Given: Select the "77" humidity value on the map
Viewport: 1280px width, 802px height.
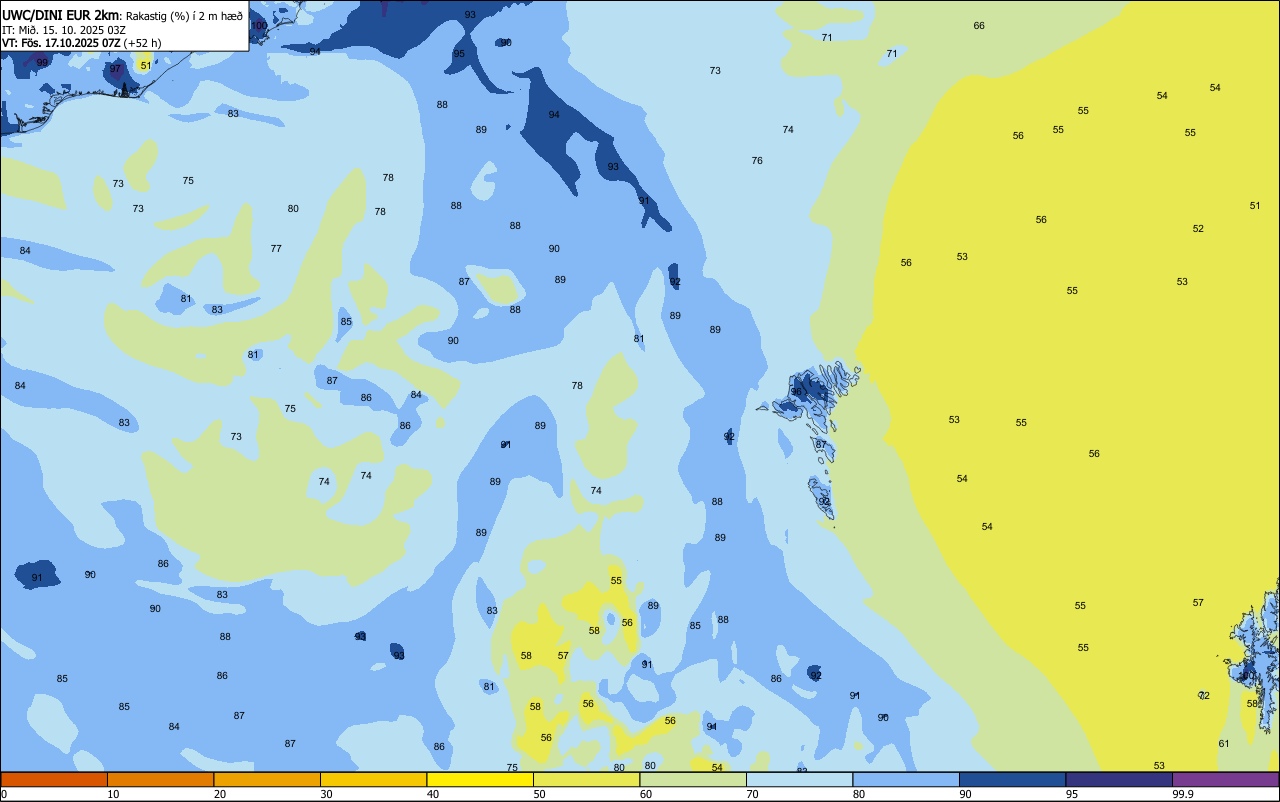Looking at the screenshot, I should 276,248.
